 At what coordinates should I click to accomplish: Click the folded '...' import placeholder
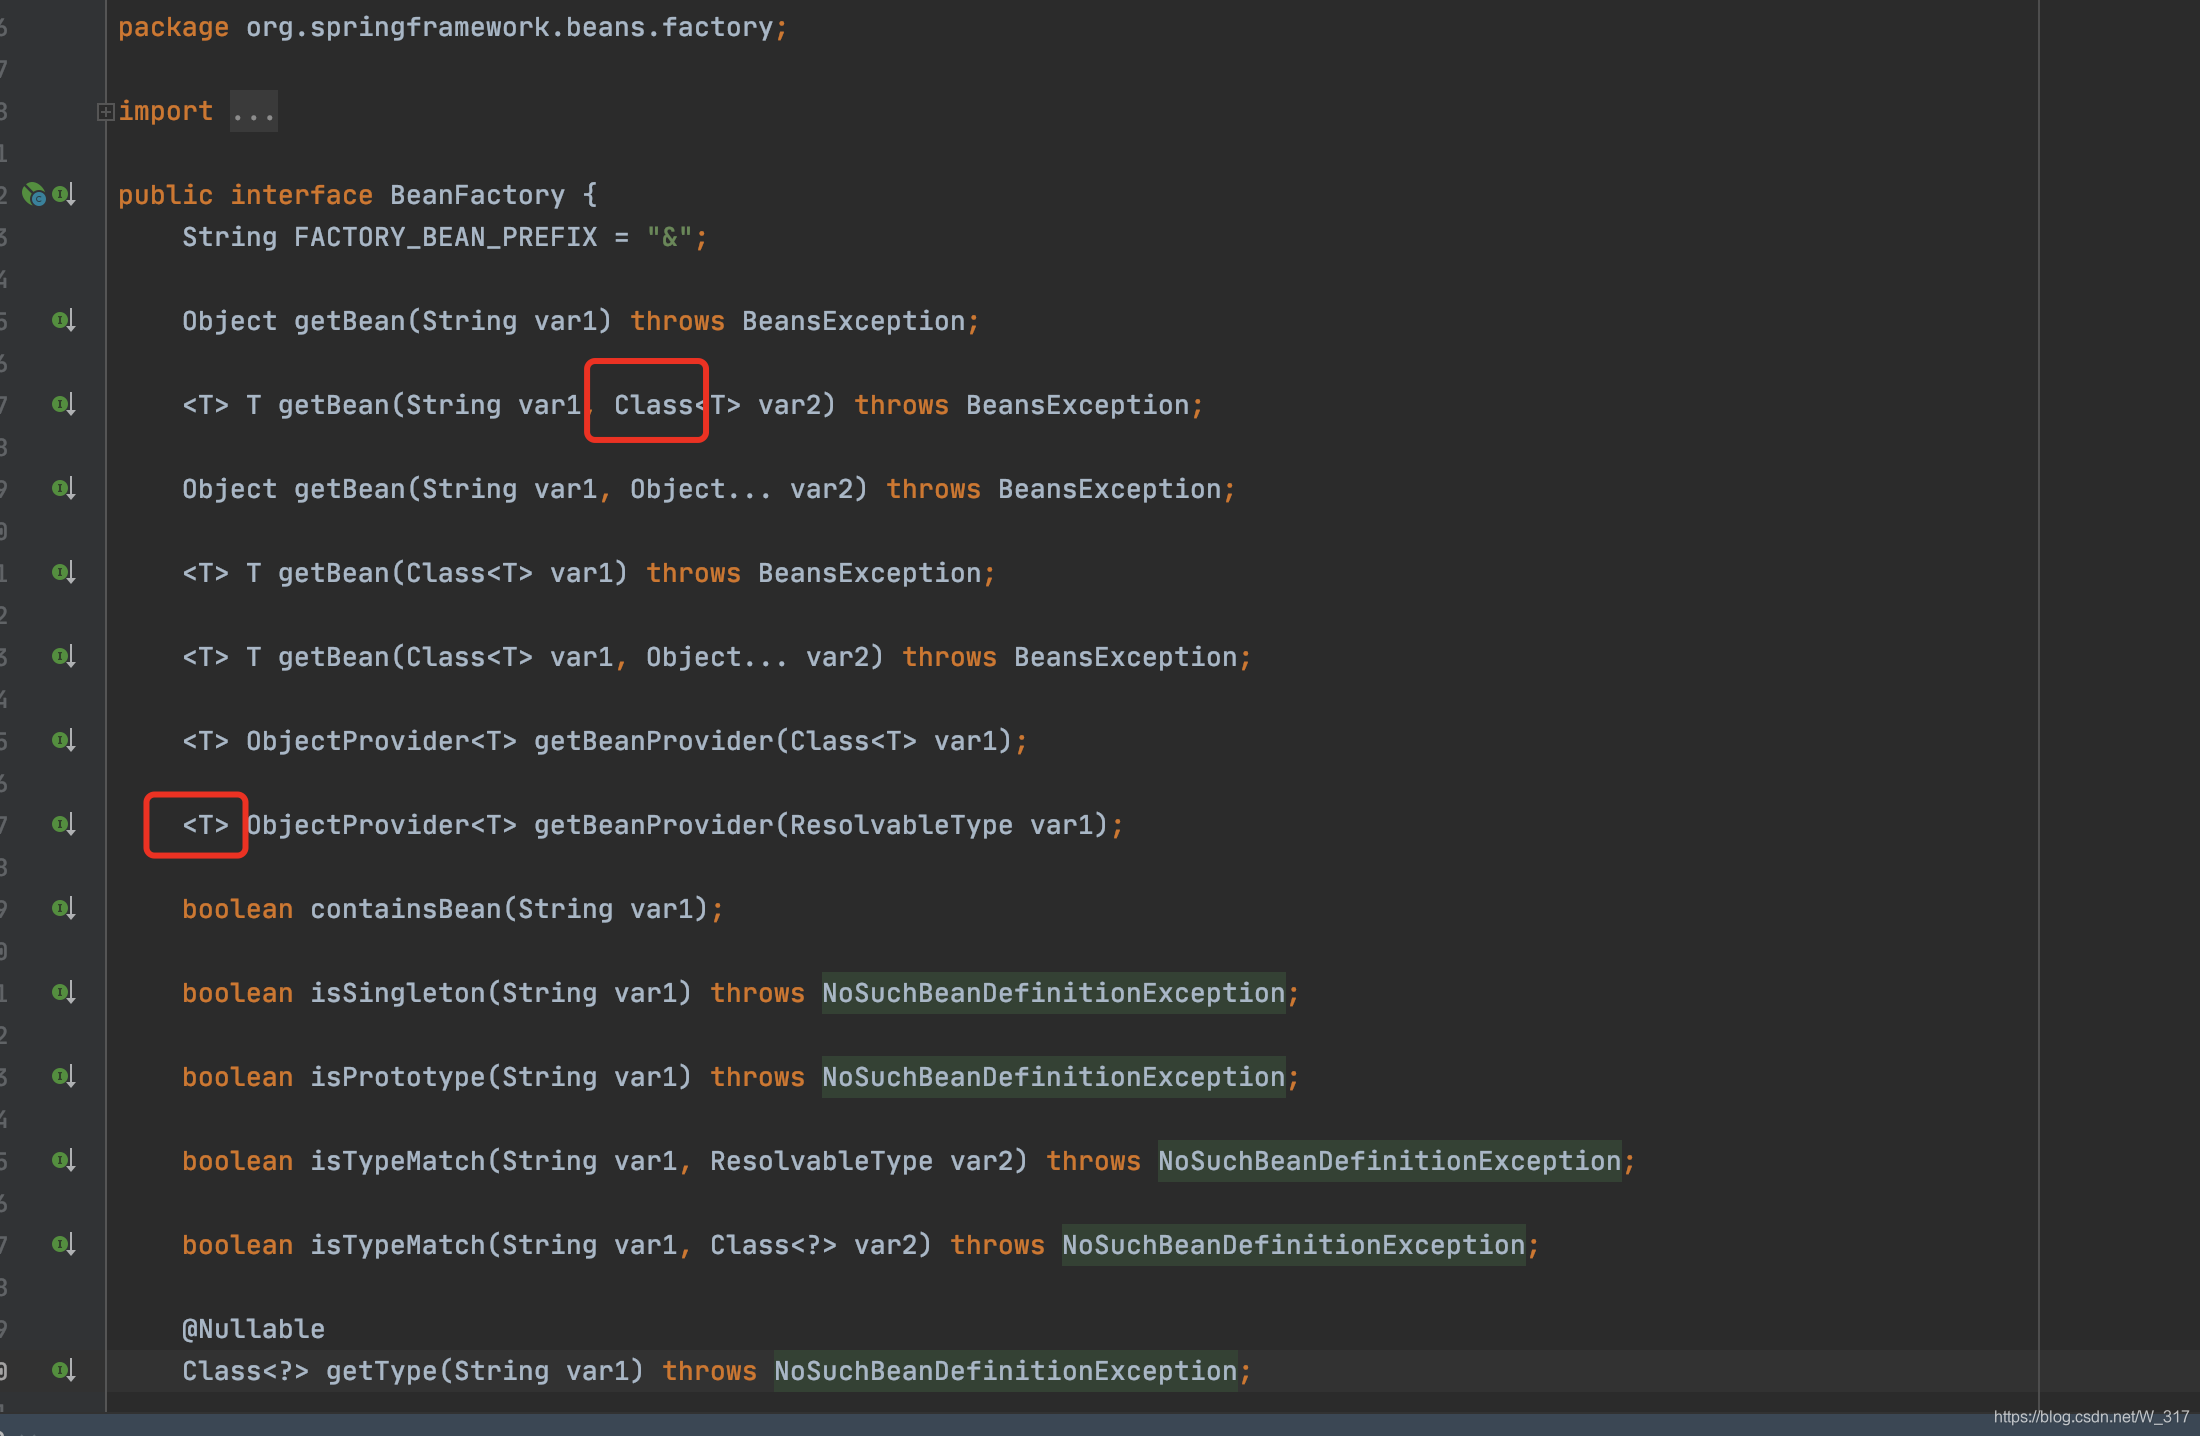click(253, 112)
